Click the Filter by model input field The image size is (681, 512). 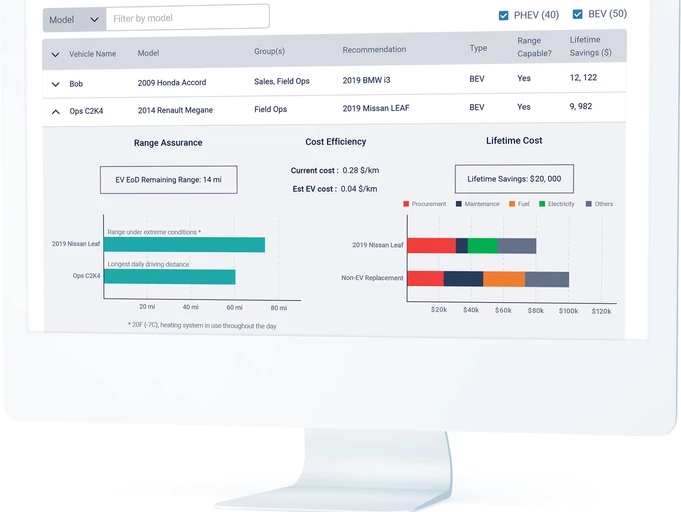187,17
